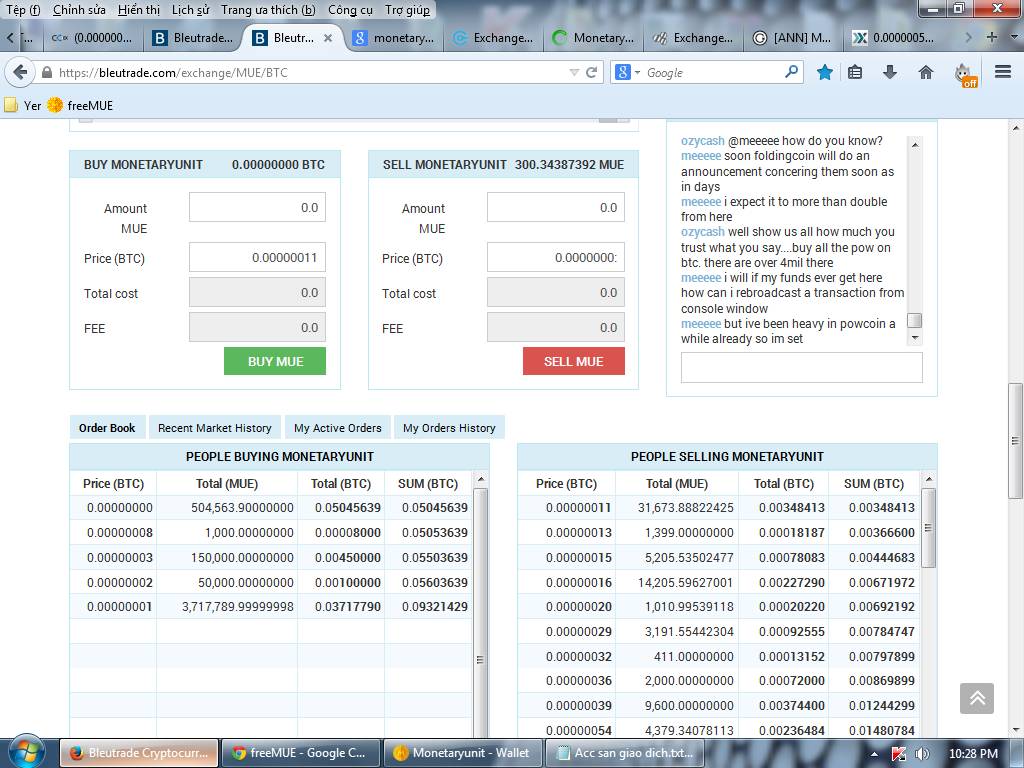The width and height of the screenshot is (1024, 768).
Task: Bookmark this page with star icon
Action: coord(825,72)
